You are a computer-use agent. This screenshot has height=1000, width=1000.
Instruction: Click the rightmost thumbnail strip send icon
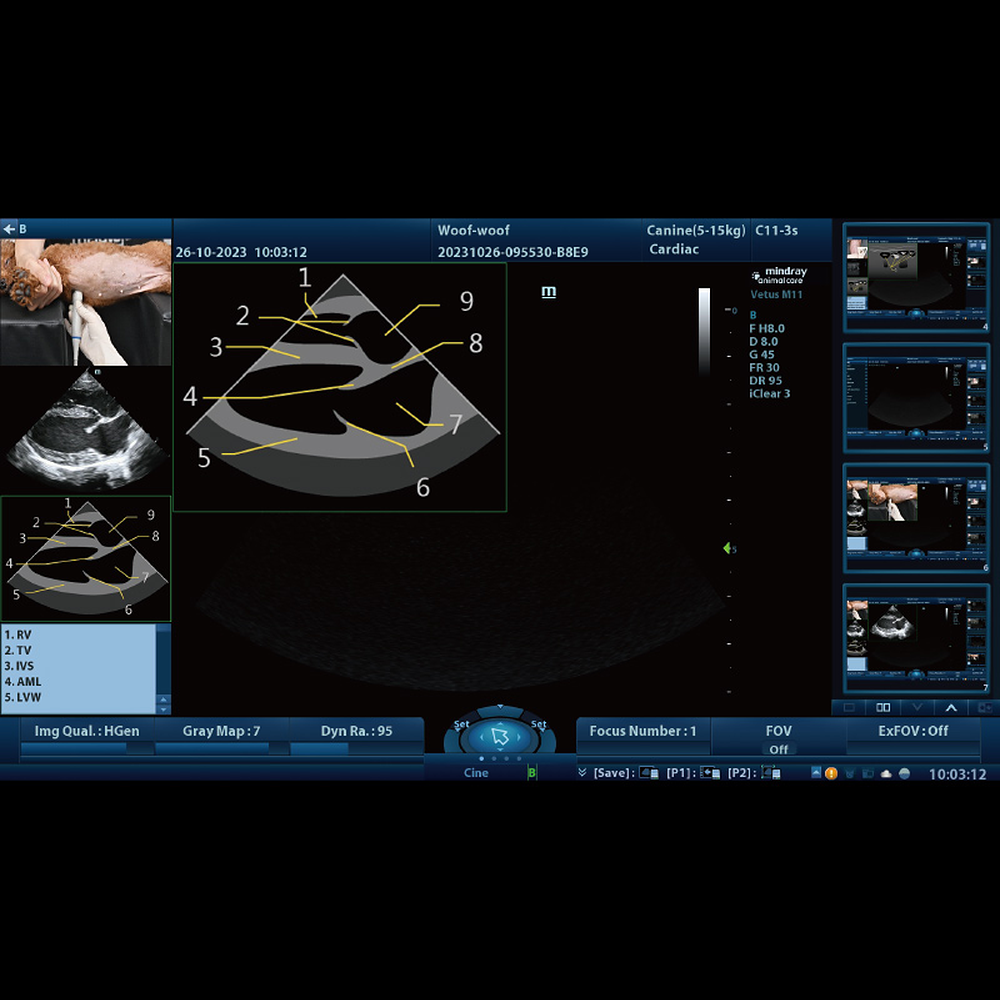click(x=984, y=707)
